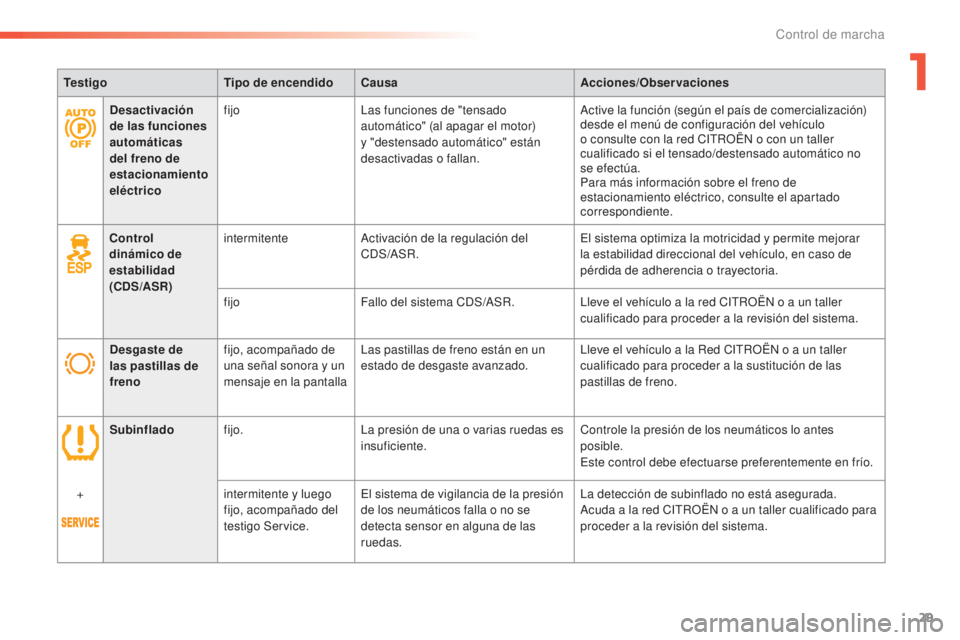Click the 'Acciones/Observaciones' column header
The height and width of the screenshot is (640, 960).
click(x=654, y=83)
